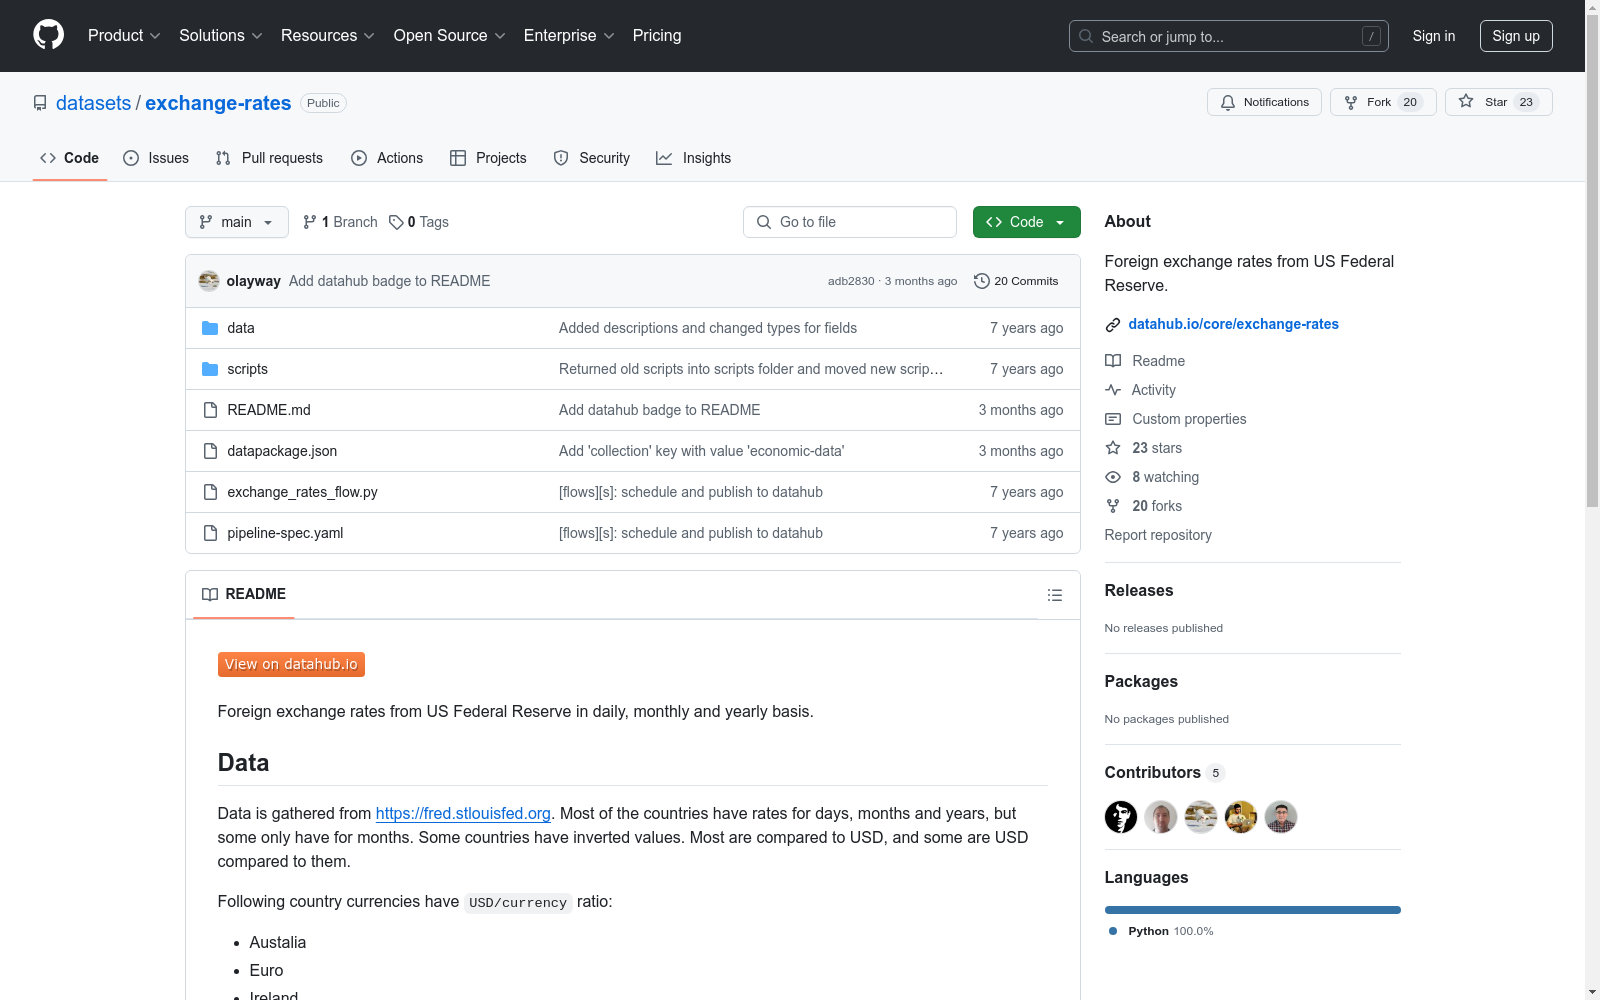This screenshot has width=1600, height=1000.
Task: Switch to the Issues tab
Action: tap(156, 158)
